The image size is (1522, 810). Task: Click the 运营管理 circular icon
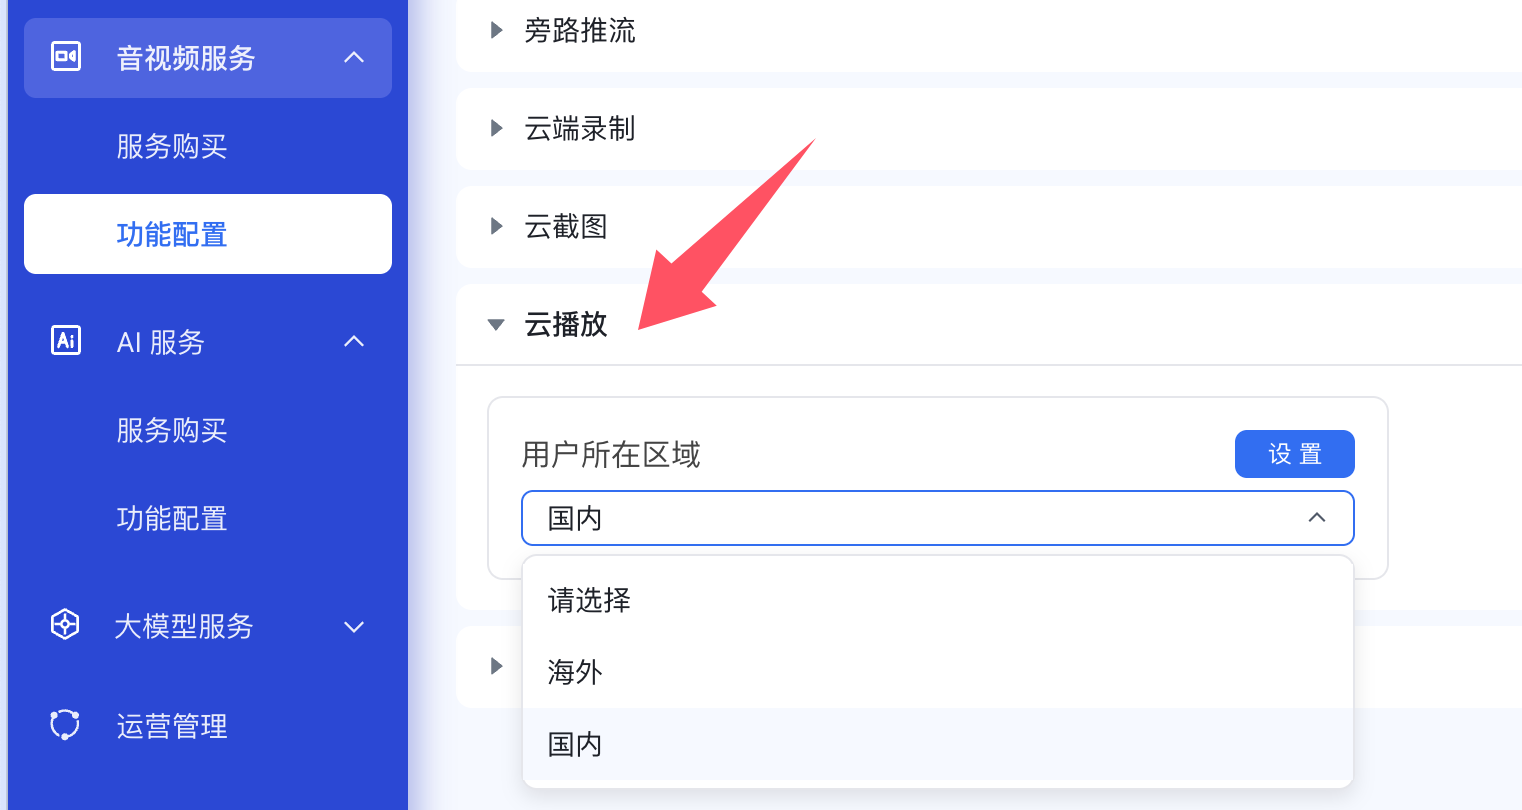coord(65,725)
